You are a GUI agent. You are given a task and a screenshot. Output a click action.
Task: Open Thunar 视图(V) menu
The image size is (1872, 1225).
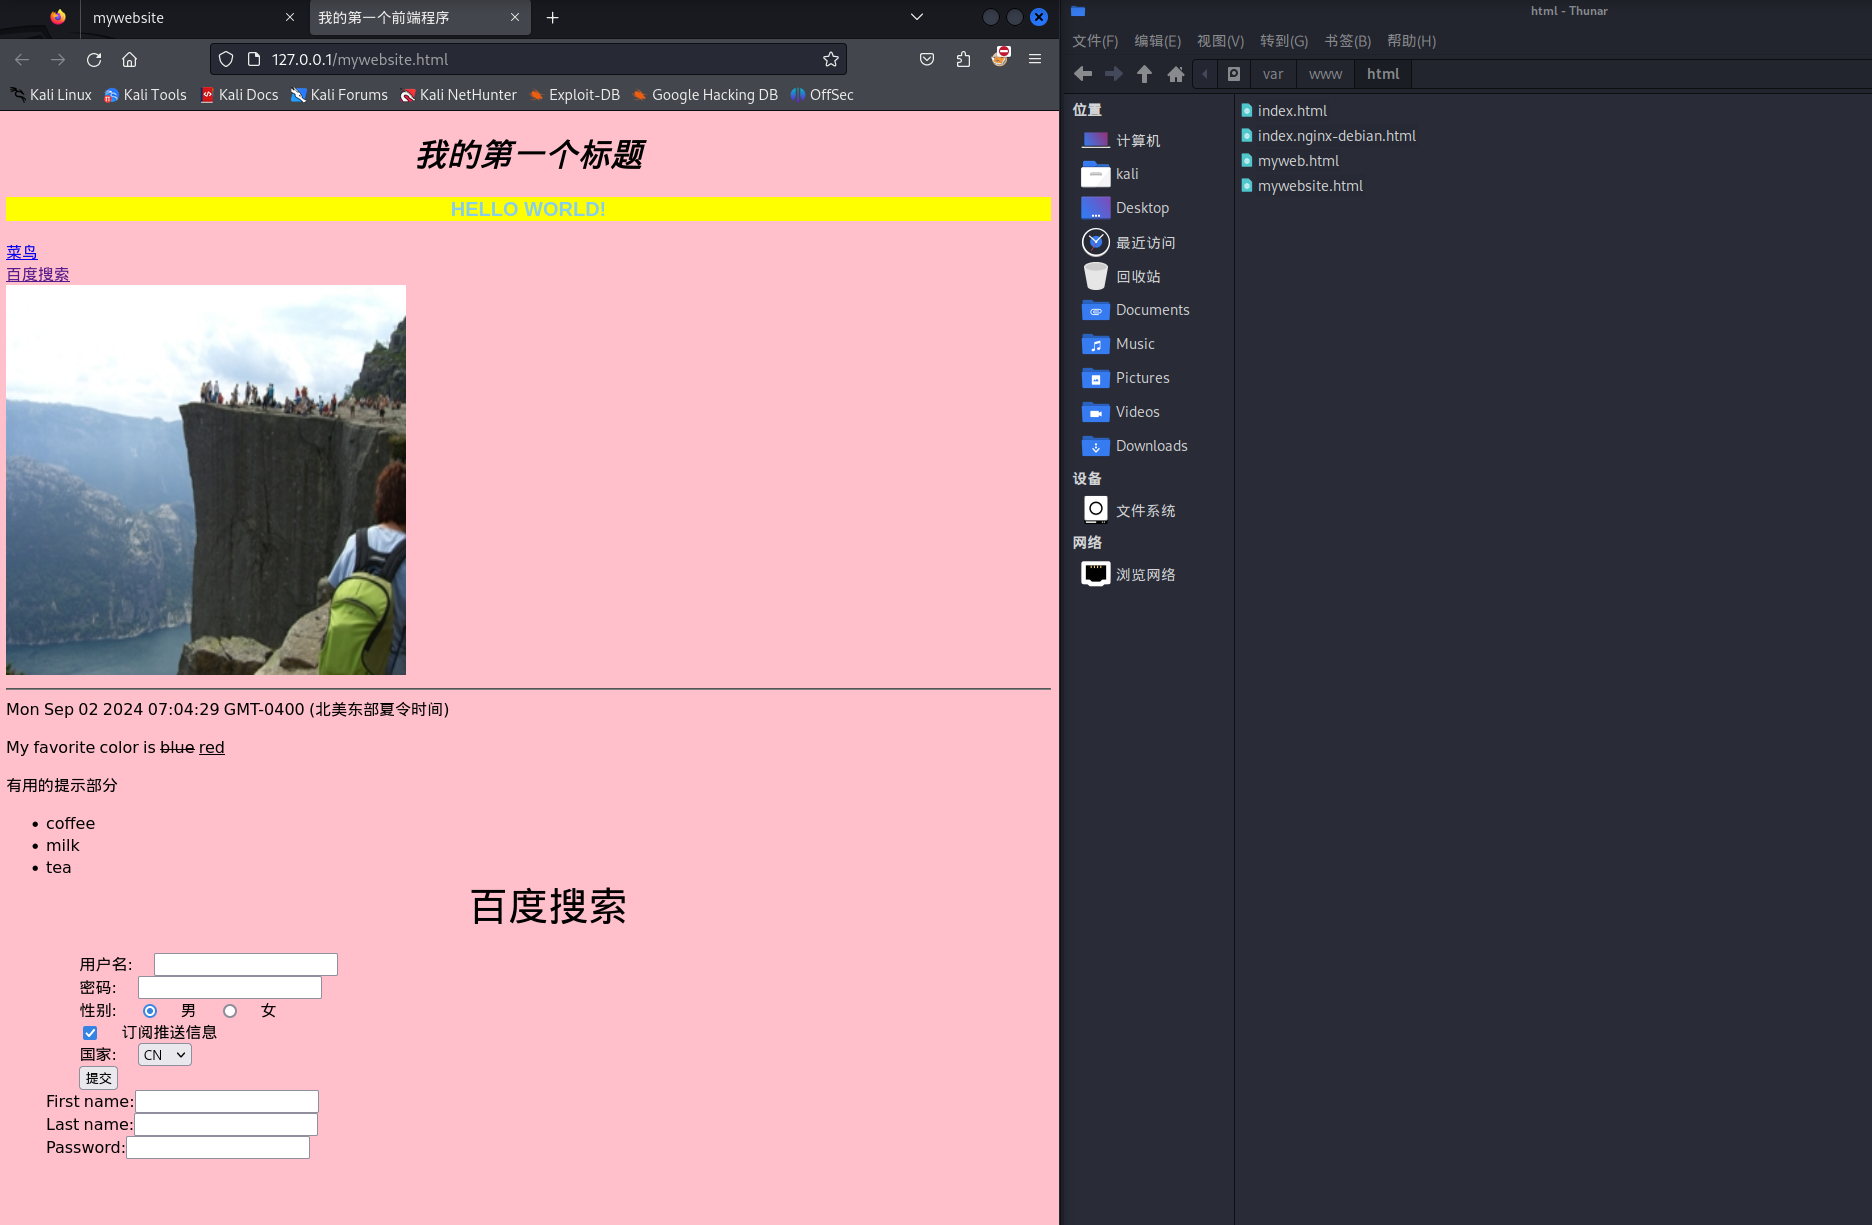1220,41
